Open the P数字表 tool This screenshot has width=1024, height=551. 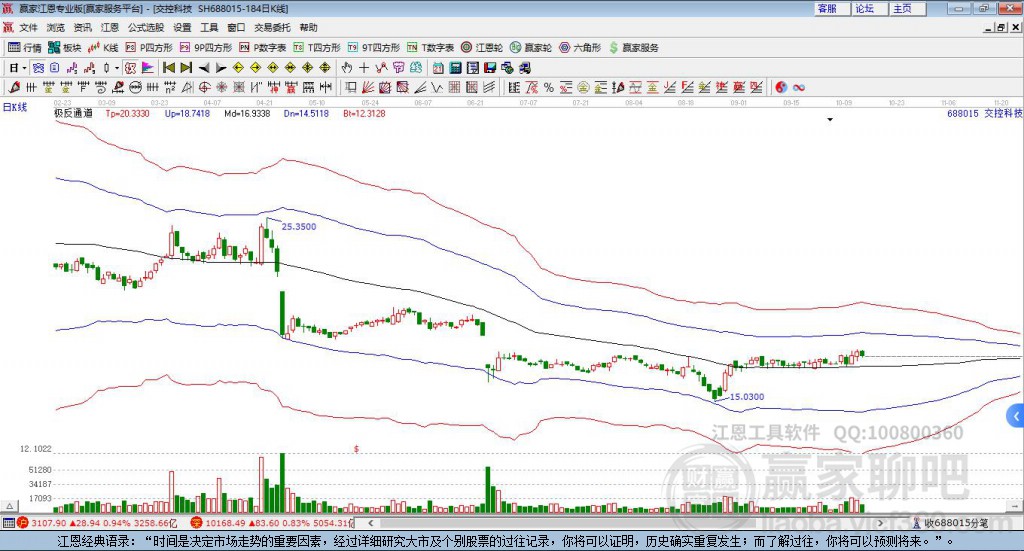(263, 48)
